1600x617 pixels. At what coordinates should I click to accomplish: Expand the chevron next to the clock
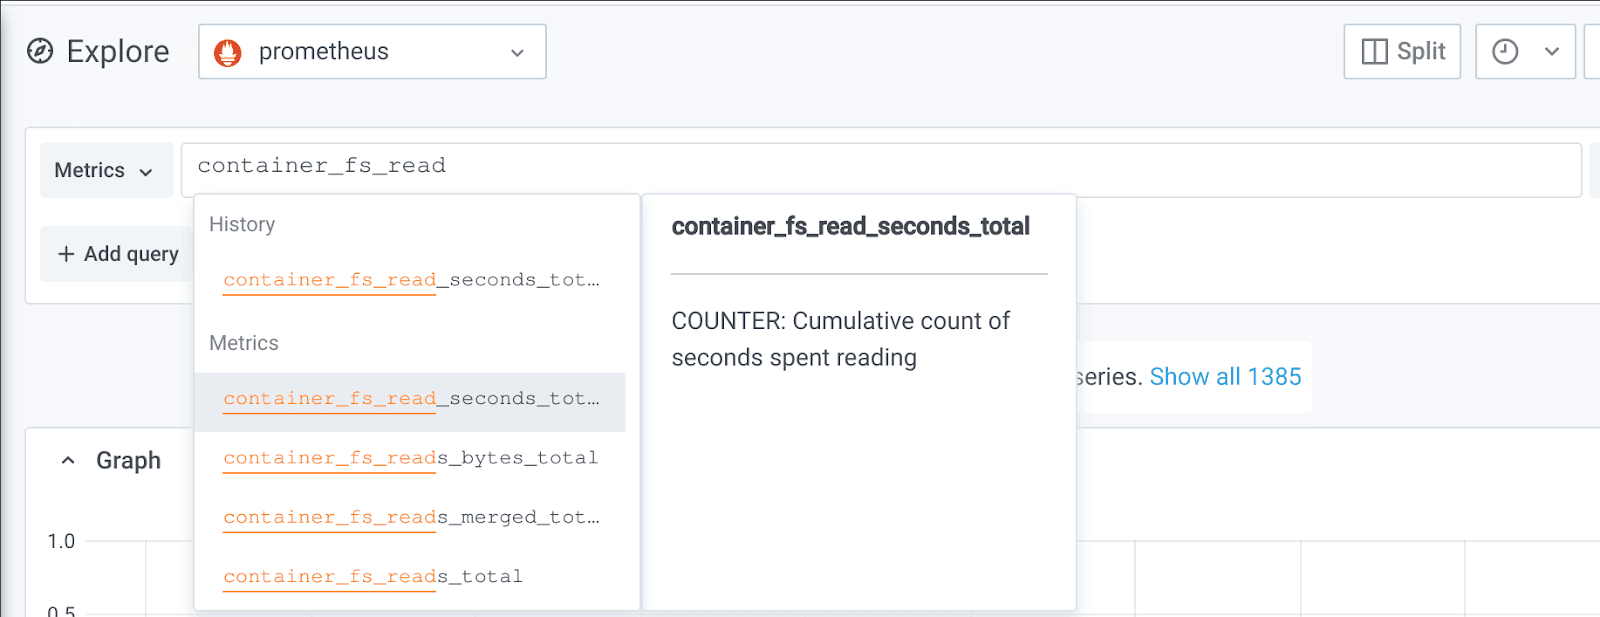tap(1552, 52)
